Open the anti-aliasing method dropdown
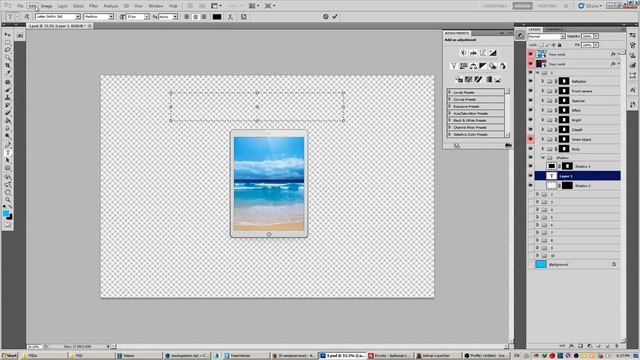The height and width of the screenshot is (360, 640). (x=175, y=17)
